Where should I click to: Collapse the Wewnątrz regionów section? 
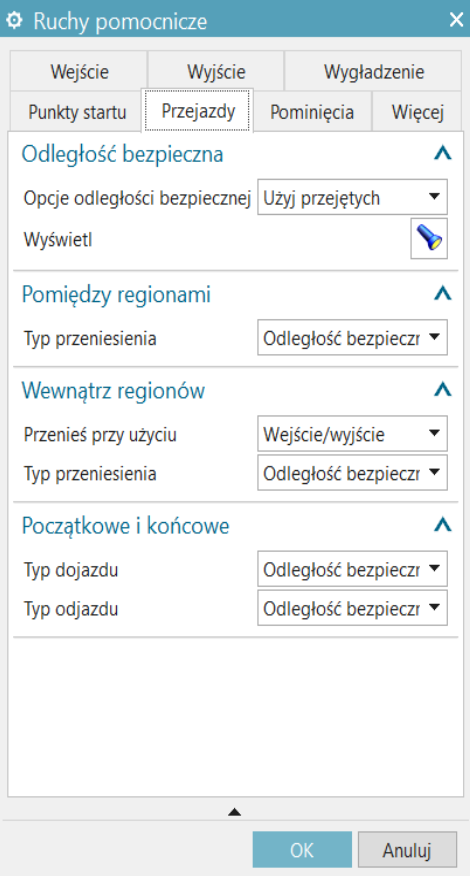point(443,390)
